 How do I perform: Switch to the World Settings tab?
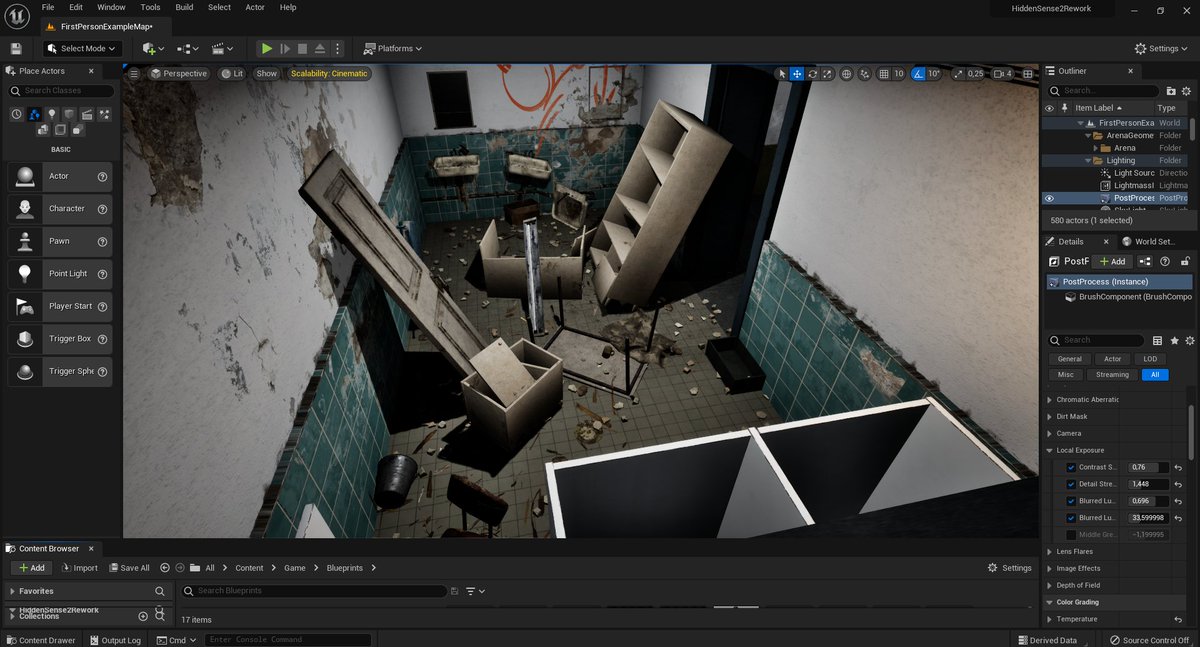(x=1154, y=241)
